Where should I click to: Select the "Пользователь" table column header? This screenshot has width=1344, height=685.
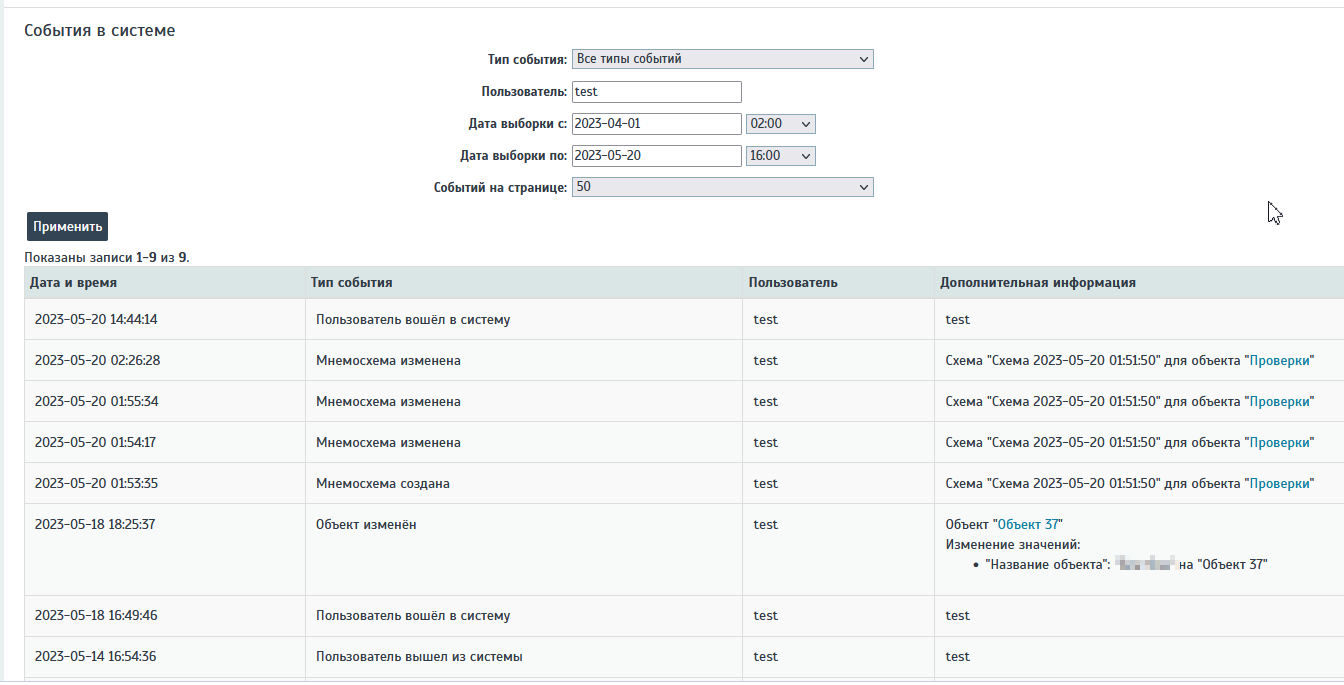(792, 283)
